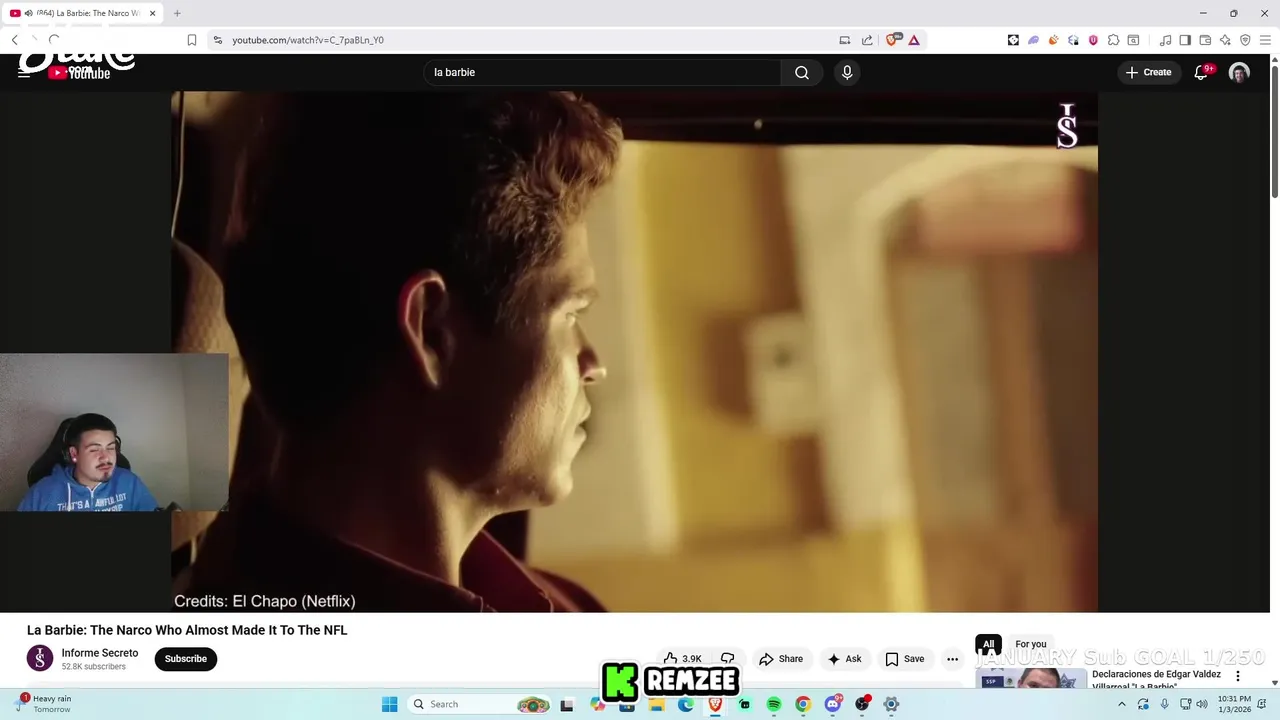The image size is (1280, 720).
Task: Click the '52.8K subscribers' text
Action: (x=94, y=667)
